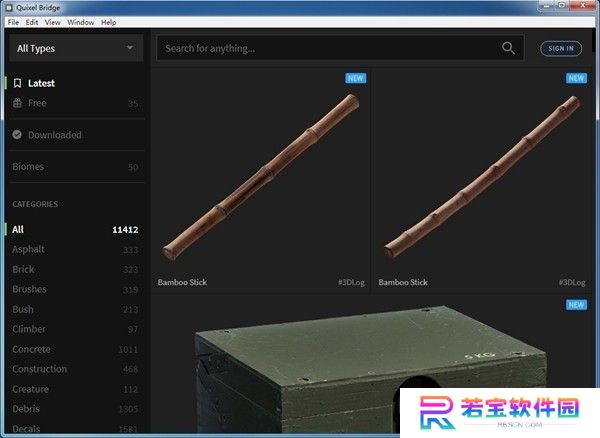Screen dimensions: 600x438
Task: Focus the Search for anything field
Action: (340, 48)
